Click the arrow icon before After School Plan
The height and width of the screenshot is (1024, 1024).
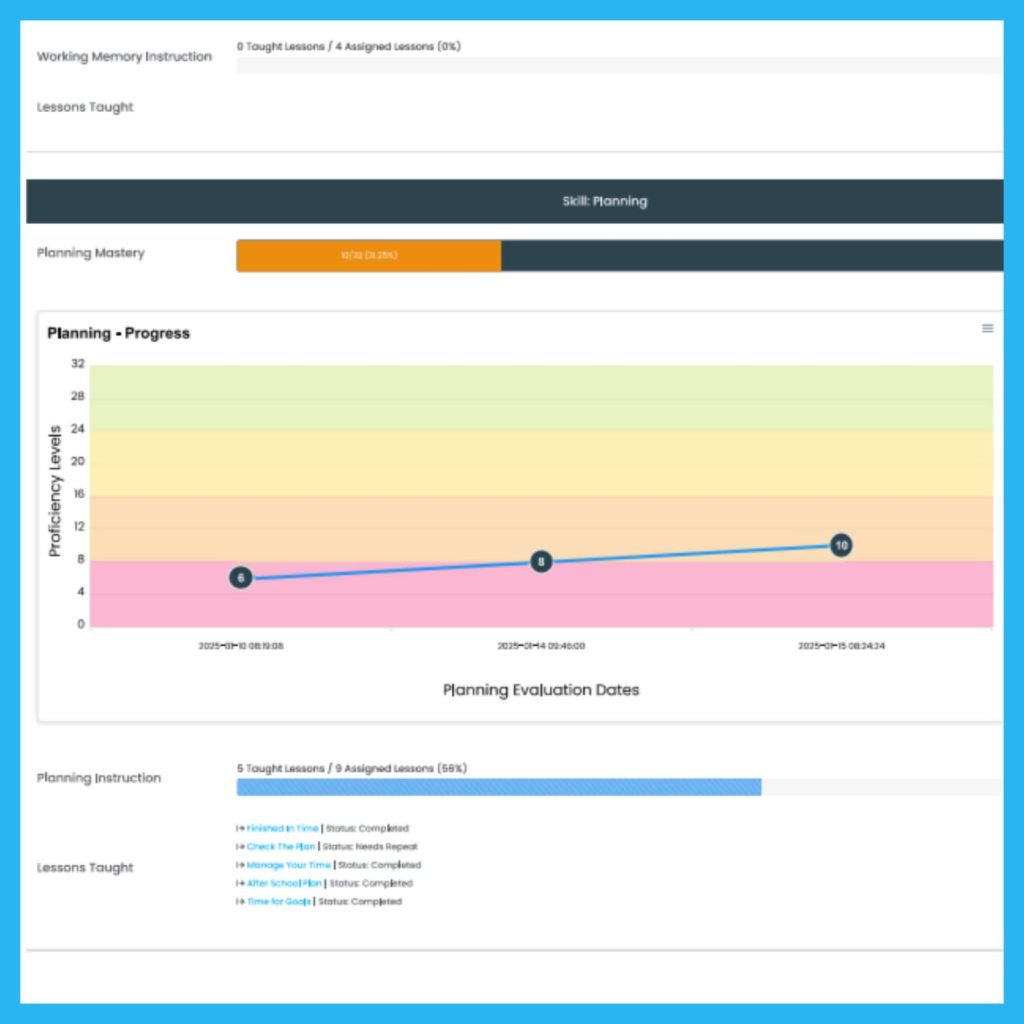tap(240, 884)
